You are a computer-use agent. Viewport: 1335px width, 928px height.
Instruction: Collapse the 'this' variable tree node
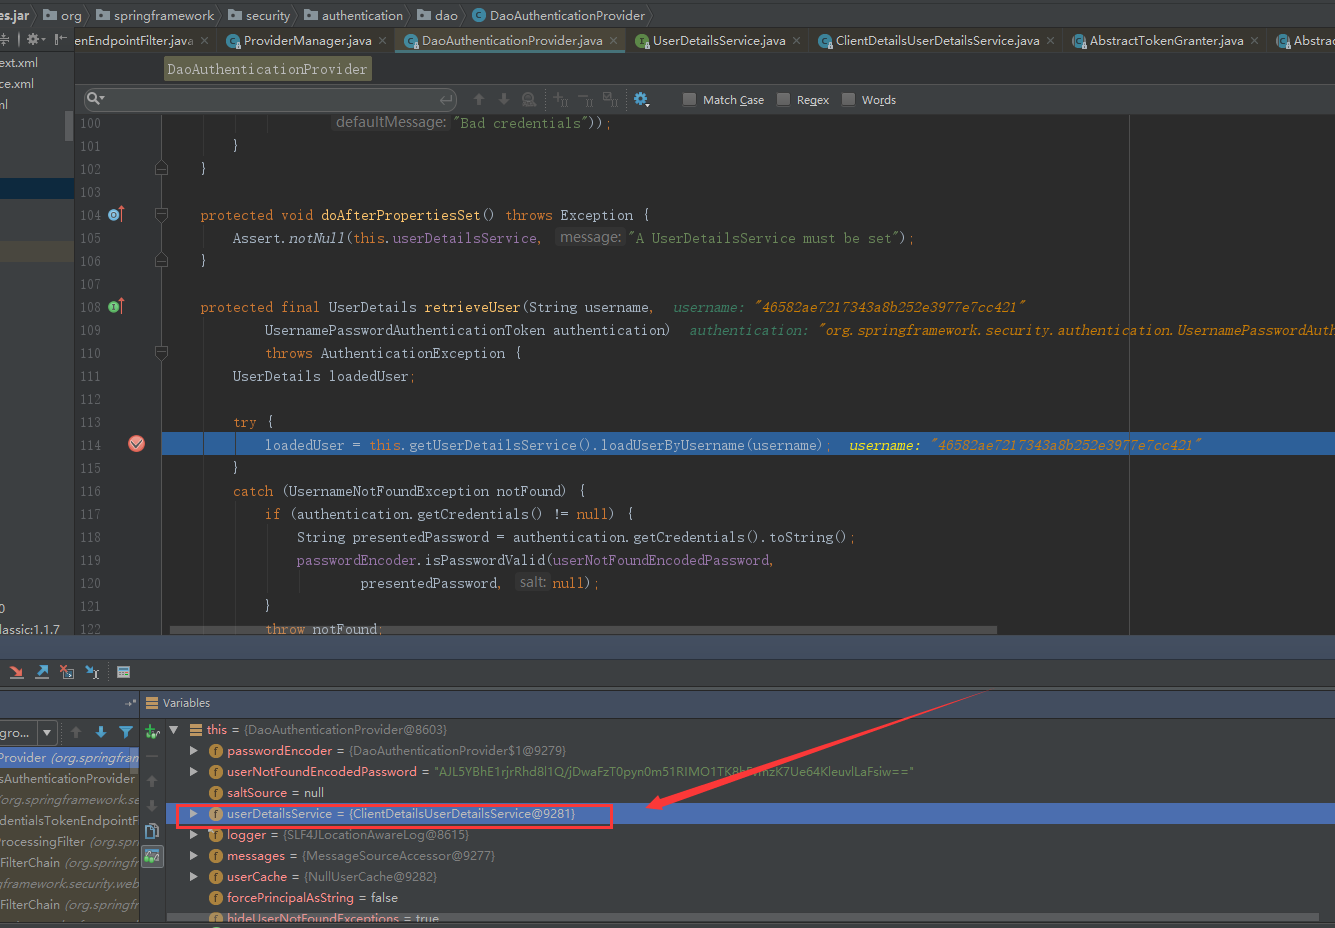(174, 730)
